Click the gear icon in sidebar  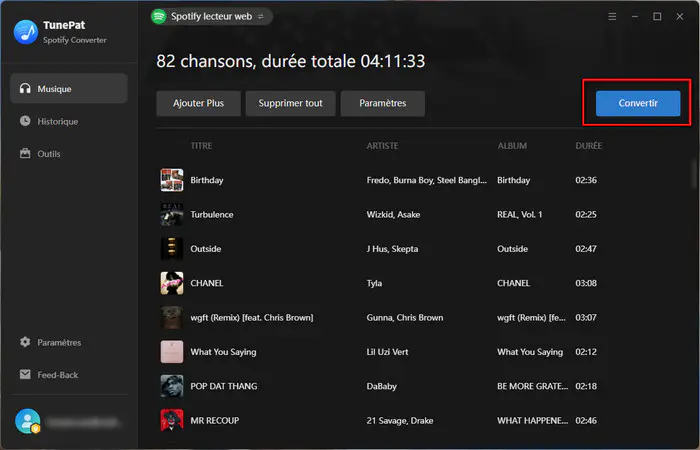(x=25, y=342)
